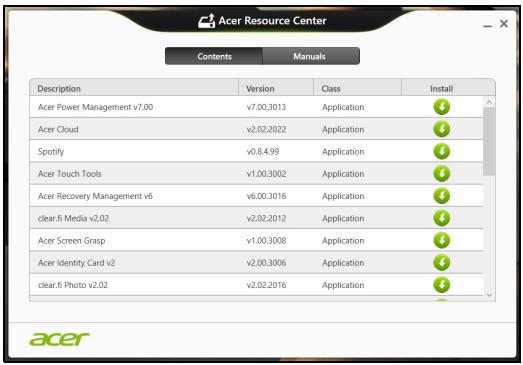523x365 pixels.
Task: Click version v7.00.3013
Action: 266,107
